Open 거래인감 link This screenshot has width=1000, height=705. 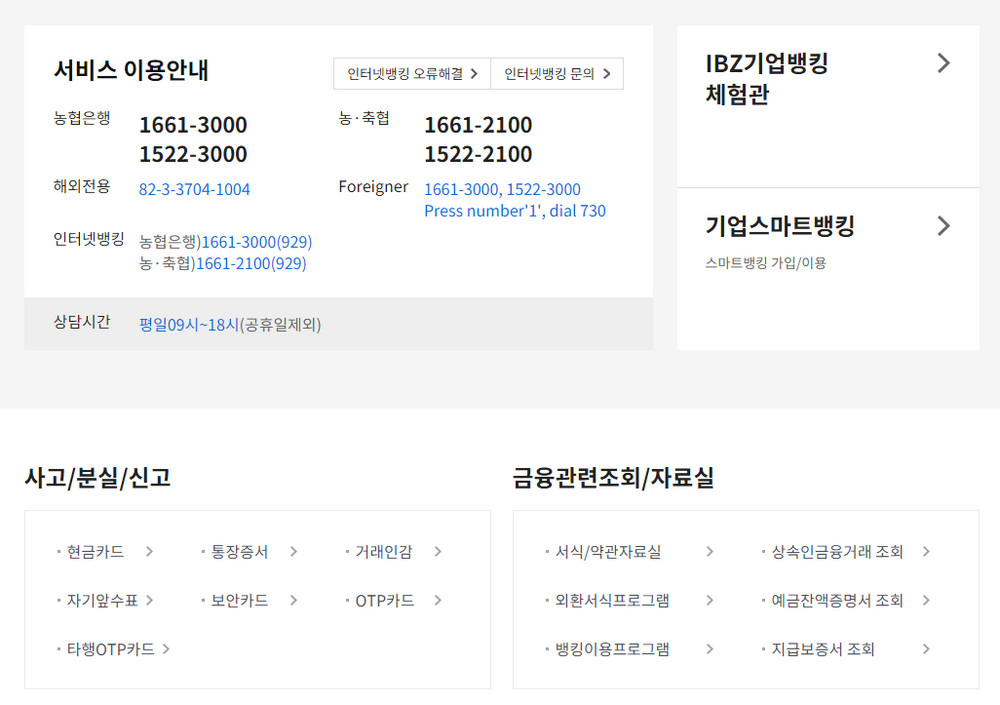click(x=383, y=552)
